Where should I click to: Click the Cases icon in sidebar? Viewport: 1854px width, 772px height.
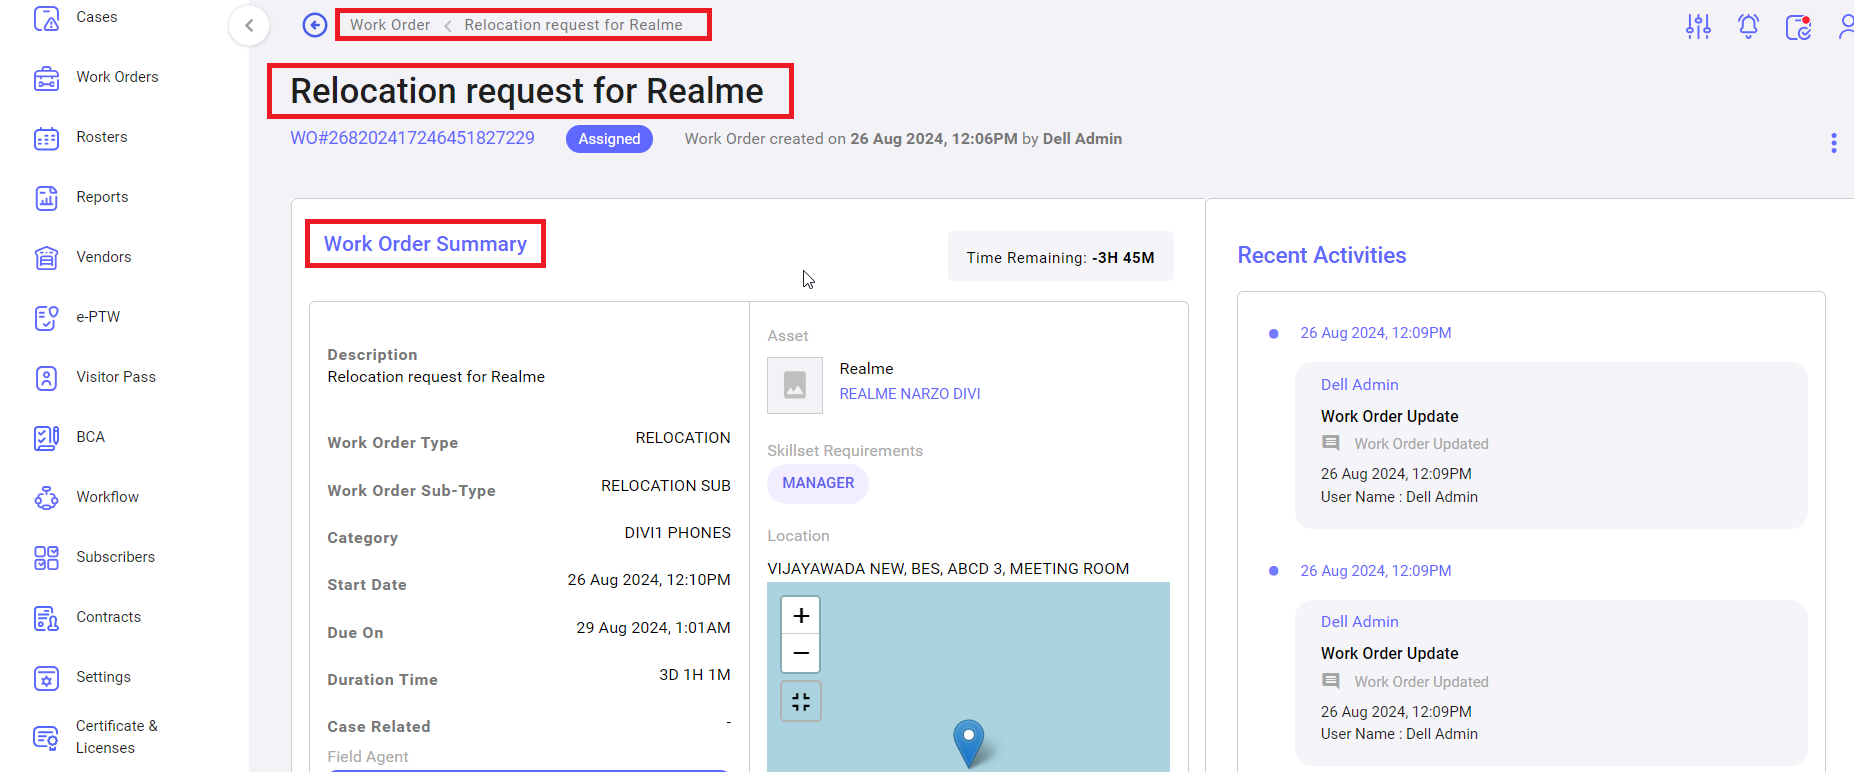point(46,18)
